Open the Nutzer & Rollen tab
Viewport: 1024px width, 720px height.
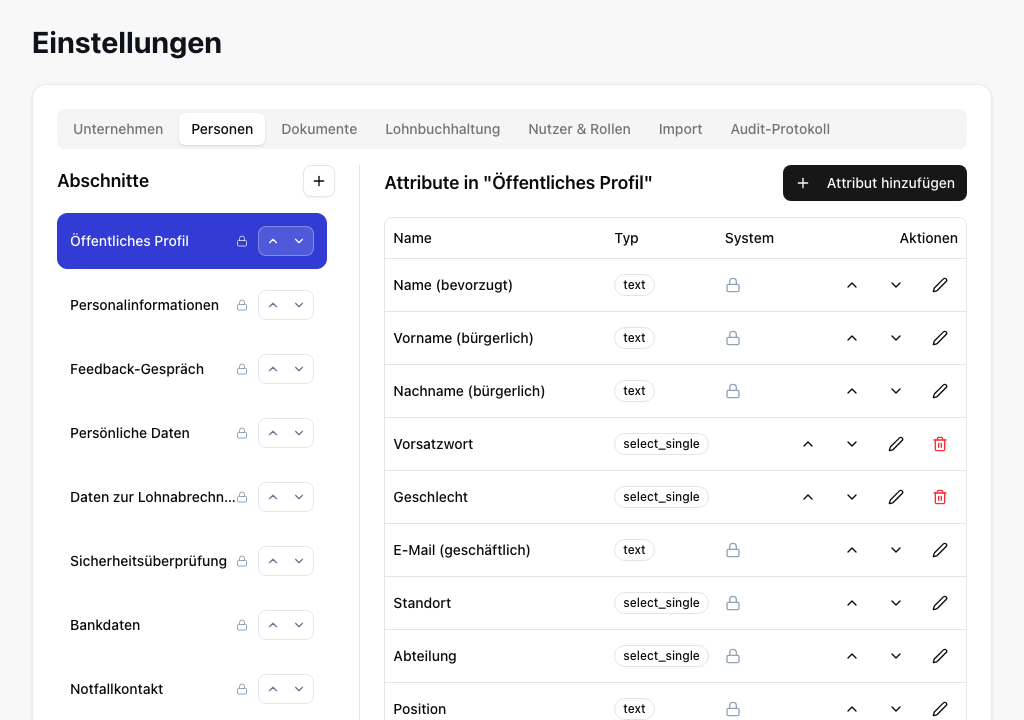coord(579,129)
